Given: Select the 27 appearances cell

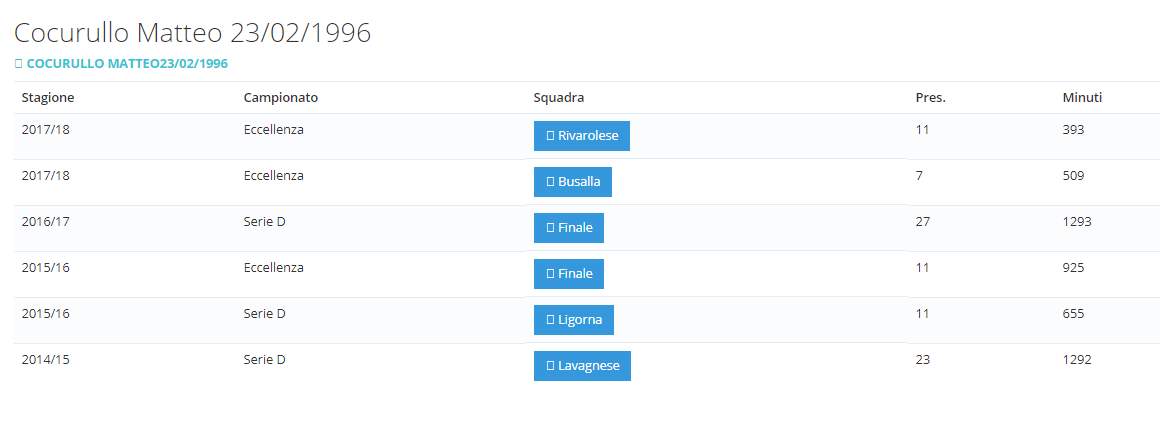Looking at the screenshot, I should tap(923, 222).
